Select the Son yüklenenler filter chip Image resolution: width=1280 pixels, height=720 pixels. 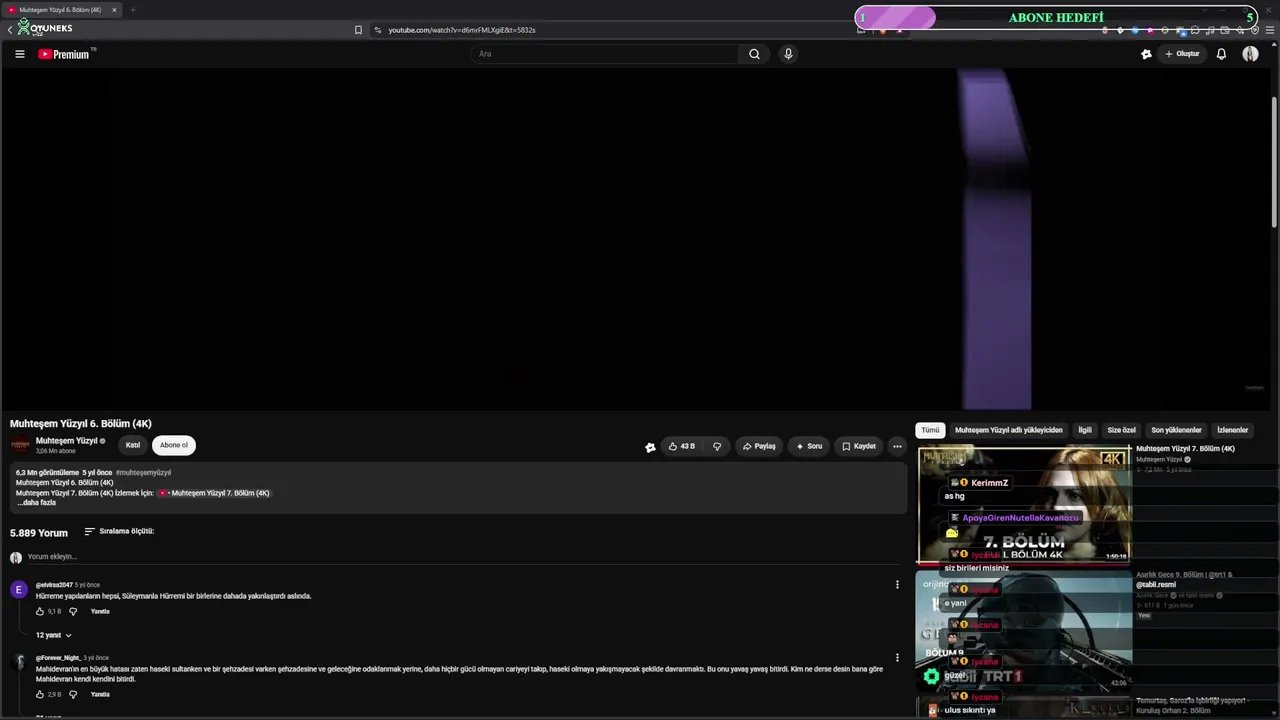click(x=1176, y=430)
